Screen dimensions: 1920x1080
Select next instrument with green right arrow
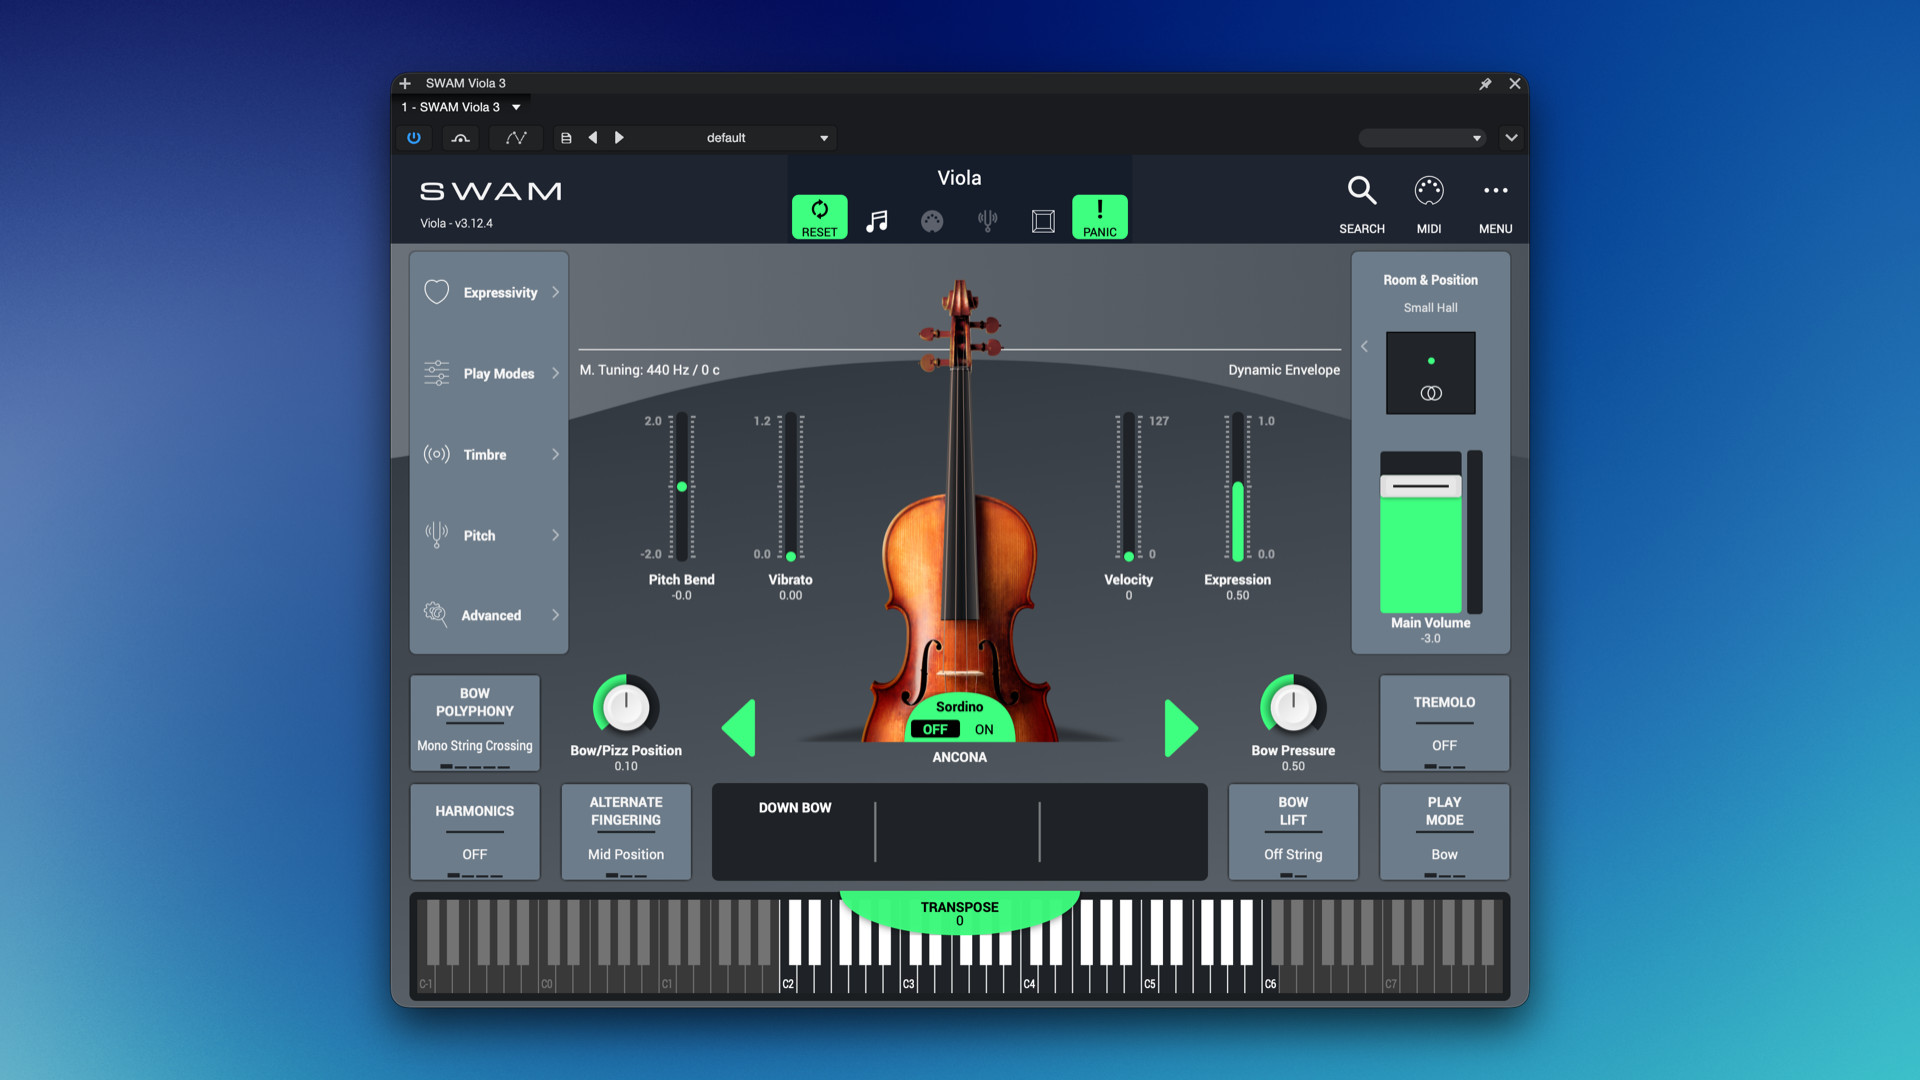(1181, 728)
